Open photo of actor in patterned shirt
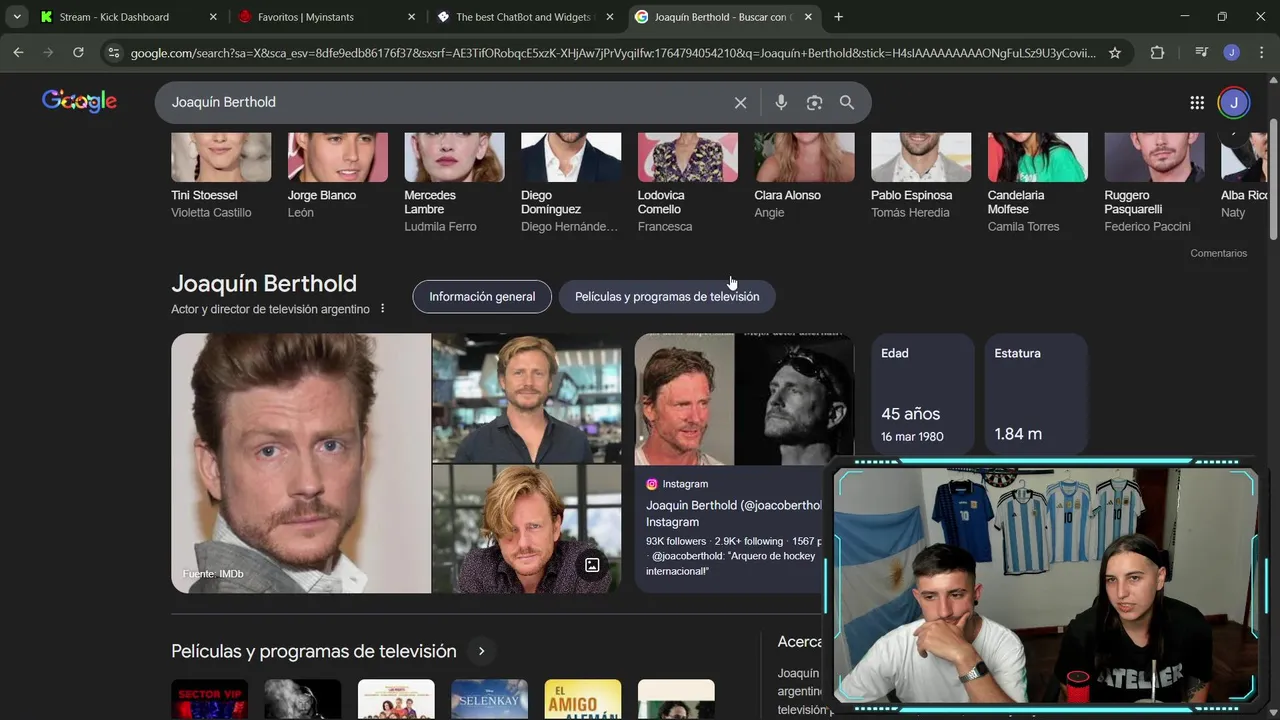This screenshot has height=720, width=1280. [x=526, y=529]
